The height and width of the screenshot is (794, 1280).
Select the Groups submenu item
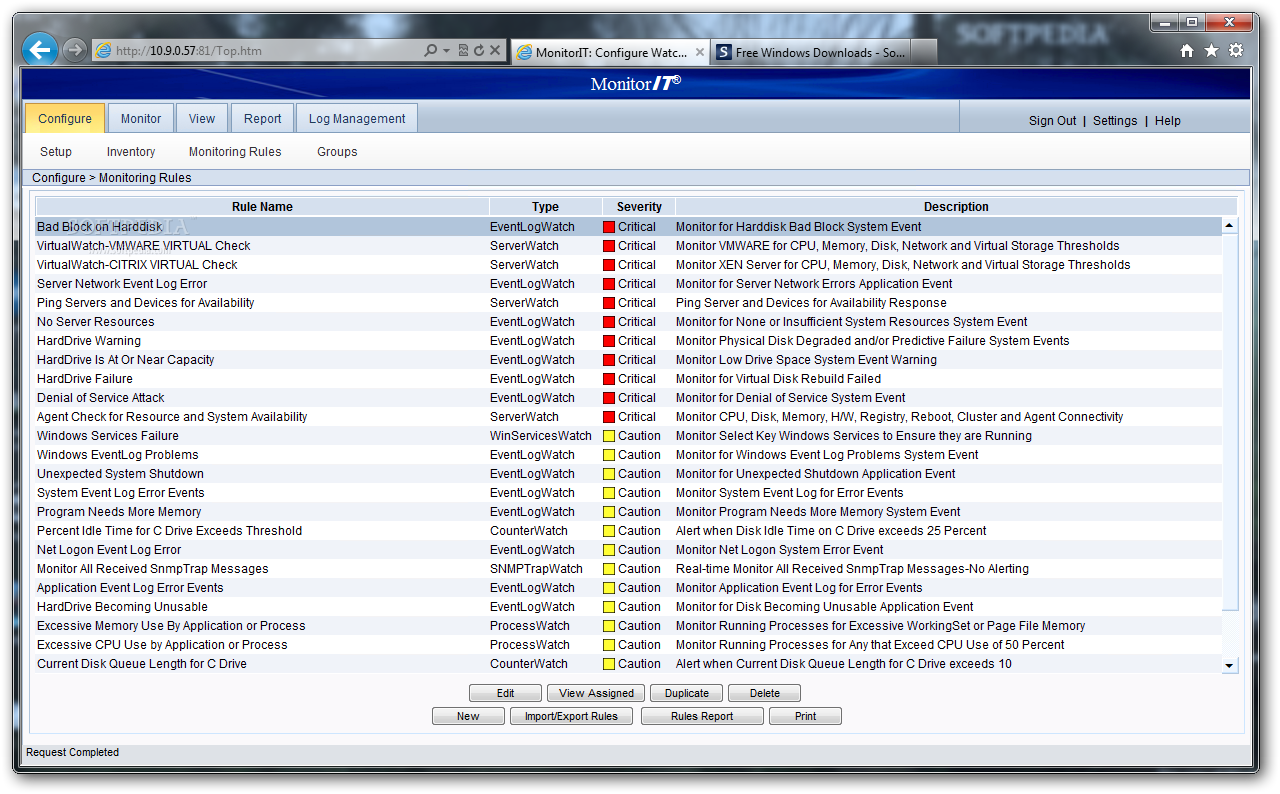pyautogui.click(x=337, y=152)
